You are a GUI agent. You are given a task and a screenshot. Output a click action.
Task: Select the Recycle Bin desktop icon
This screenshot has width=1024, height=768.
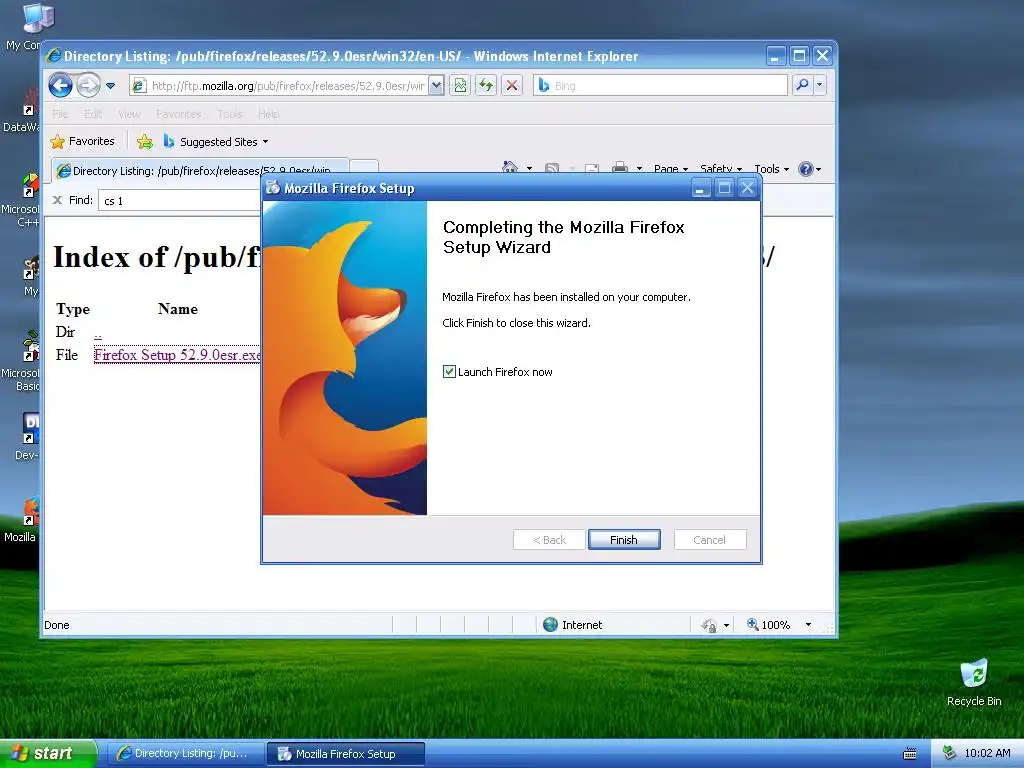point(974,682)
